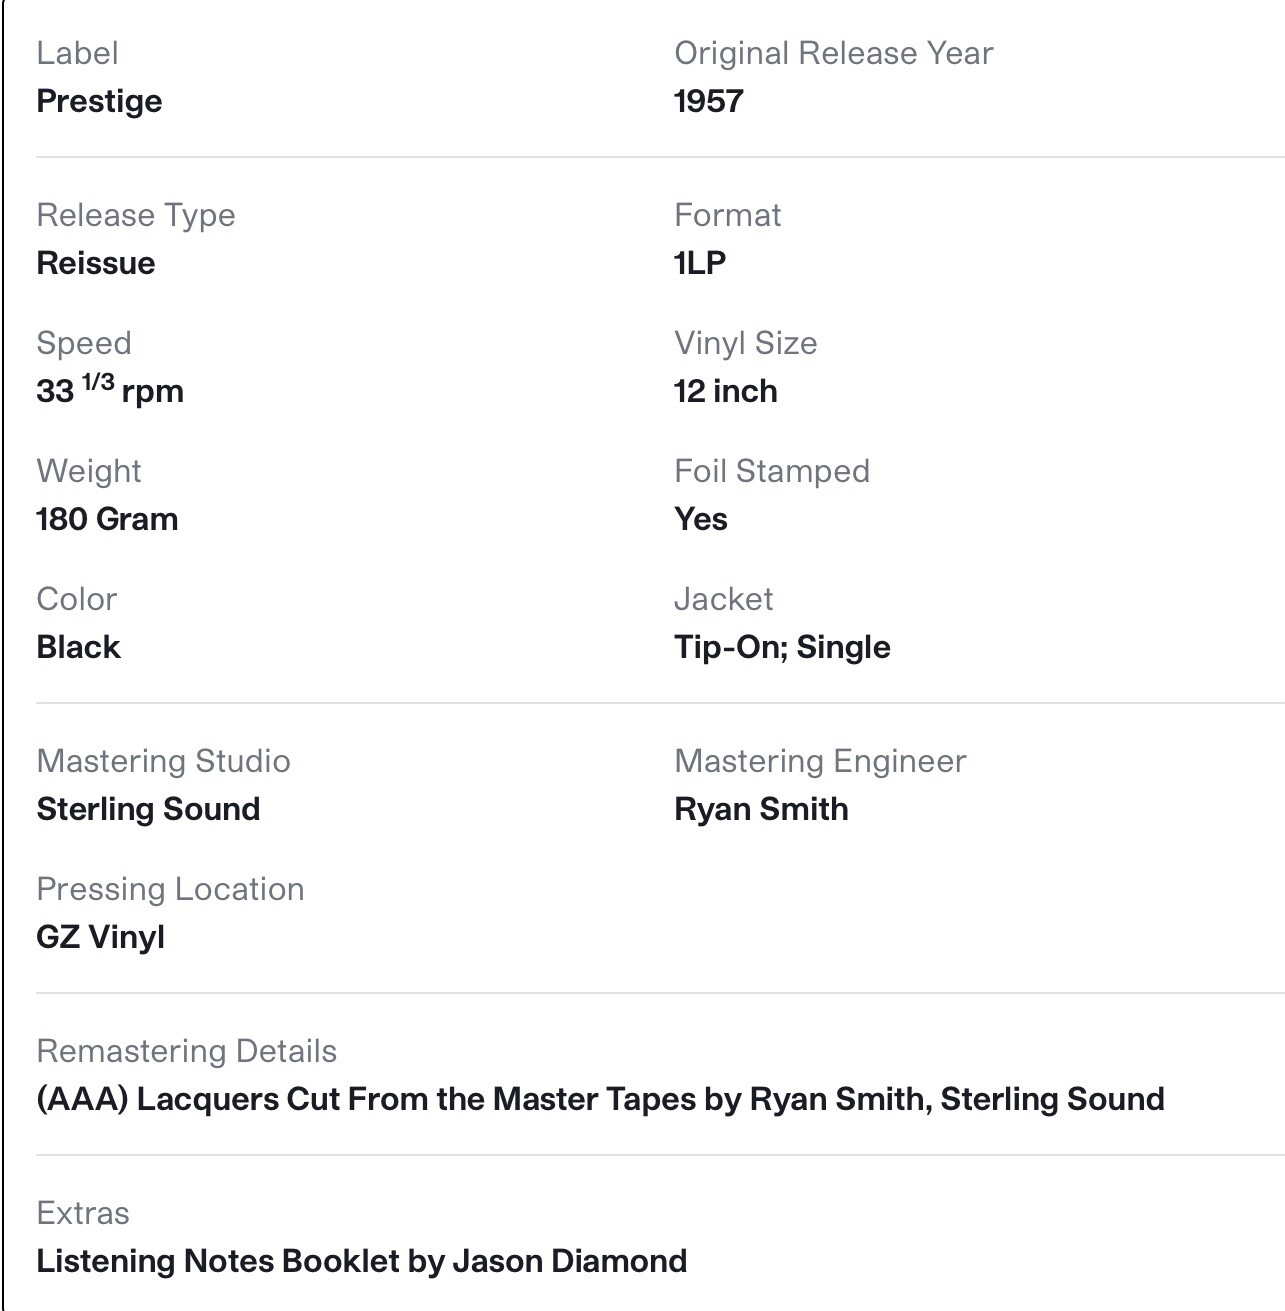Click Sterling Sound mastering studio
Viewport: 1285px width, 1311px height.
tap(148, 809)
